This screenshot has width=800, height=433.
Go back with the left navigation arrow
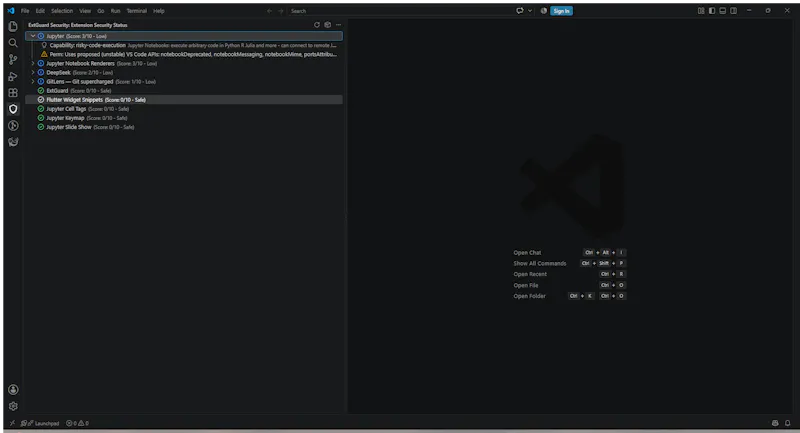tap(269, 11)
